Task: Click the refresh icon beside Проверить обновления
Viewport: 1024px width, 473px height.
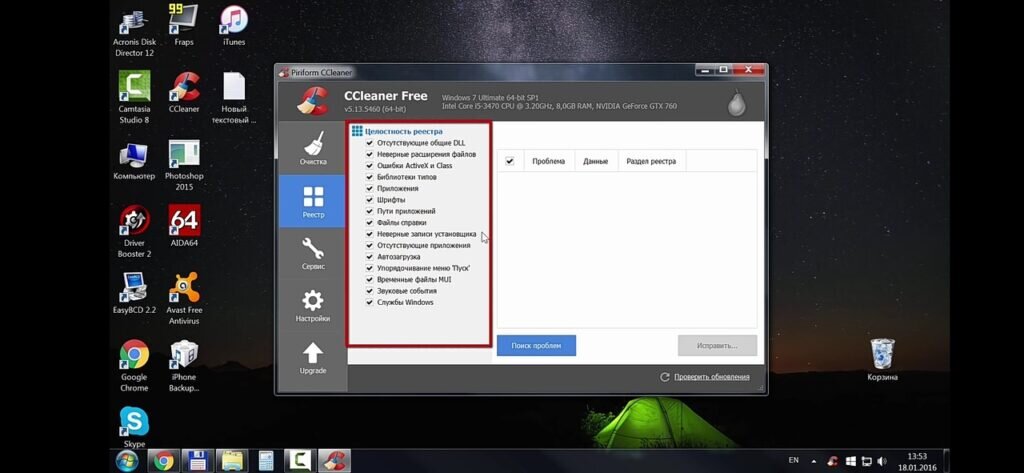Action: 665,377
